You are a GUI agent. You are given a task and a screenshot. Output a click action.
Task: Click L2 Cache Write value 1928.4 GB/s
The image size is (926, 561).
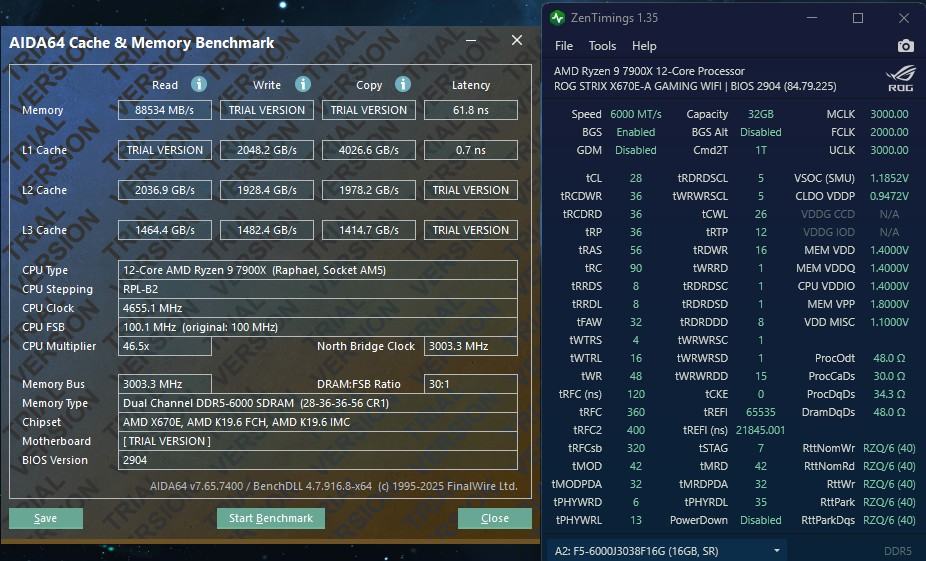(x=267, y=190)
